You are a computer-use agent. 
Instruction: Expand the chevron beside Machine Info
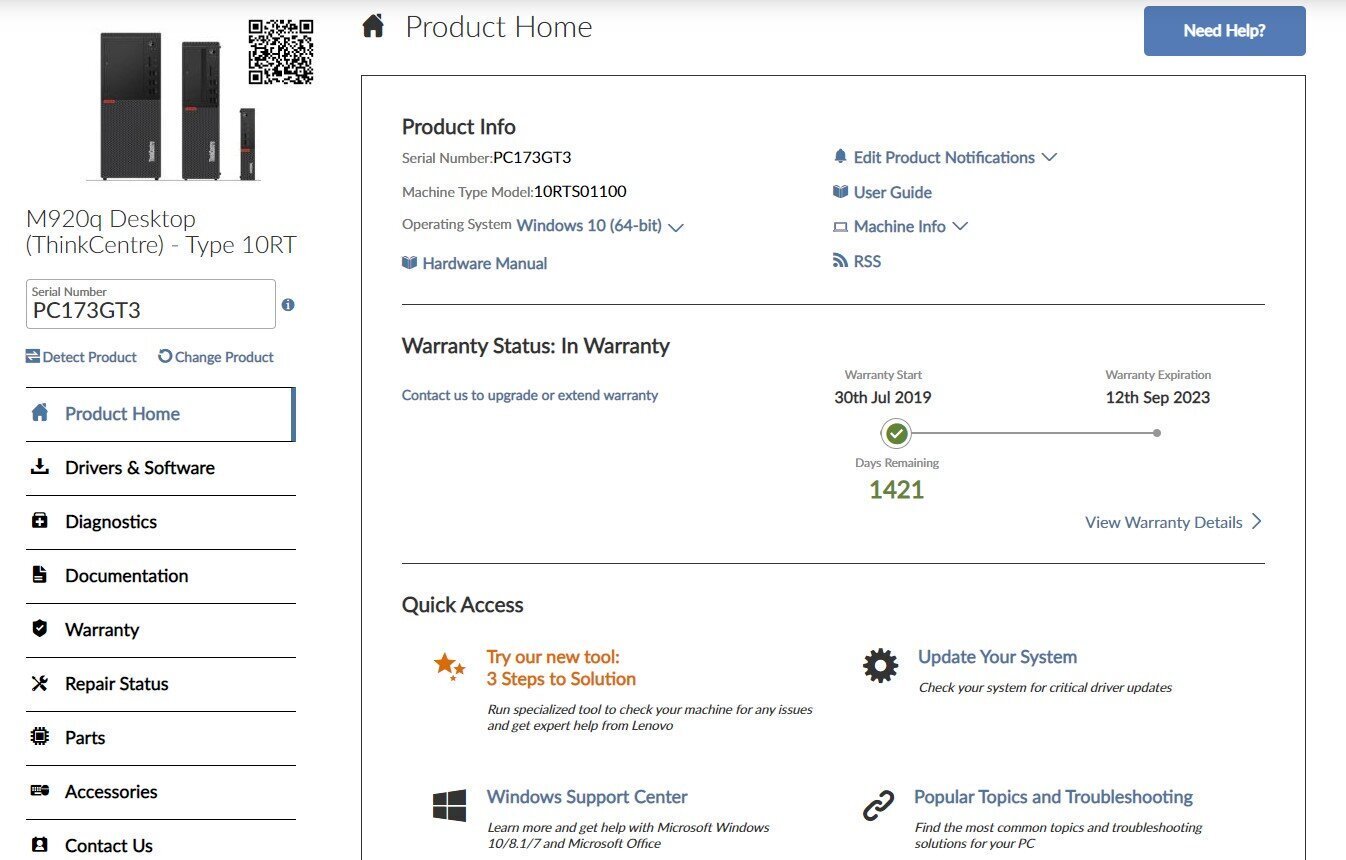tap(960, 226)
